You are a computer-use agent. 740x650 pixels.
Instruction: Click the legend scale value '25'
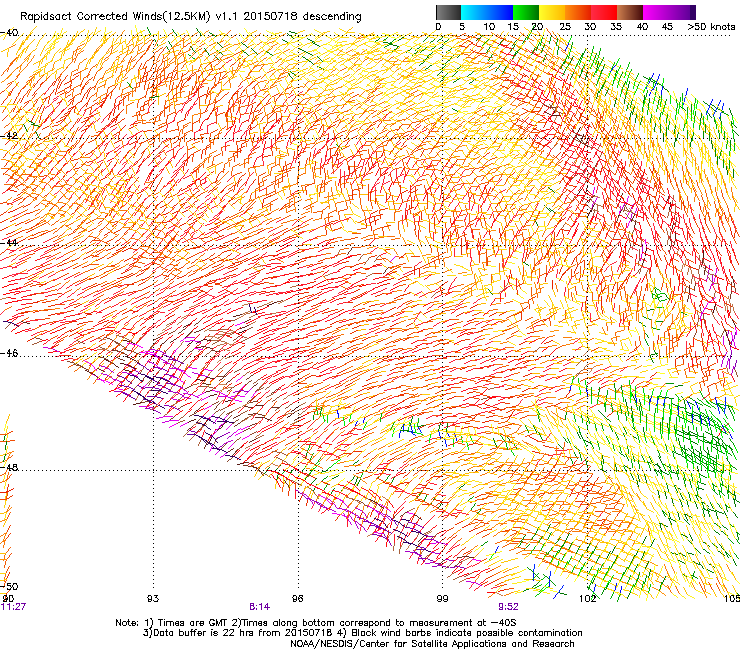565,26
